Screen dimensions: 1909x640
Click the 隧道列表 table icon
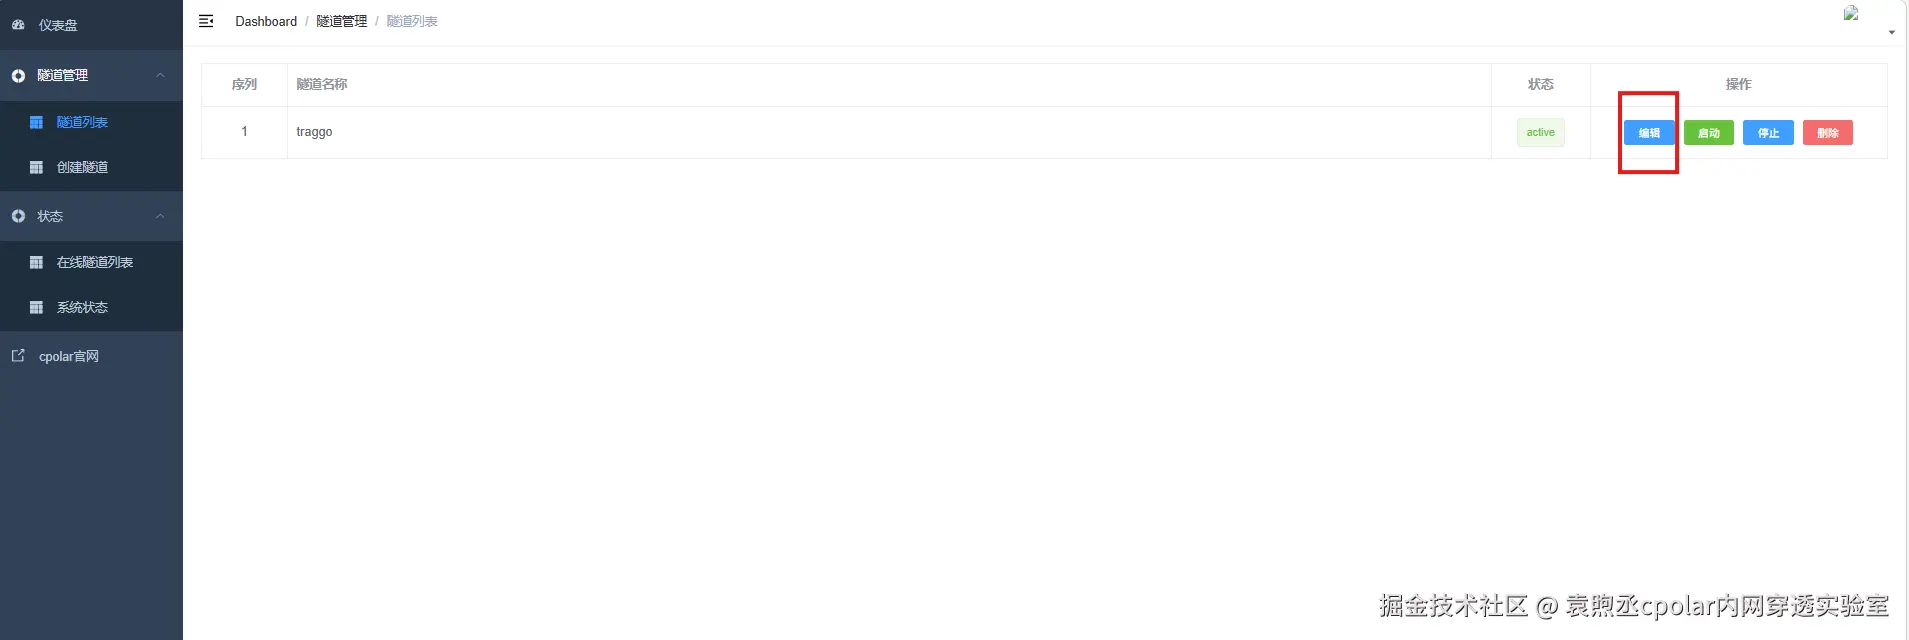pyautogui.click(x=36, y=122)
